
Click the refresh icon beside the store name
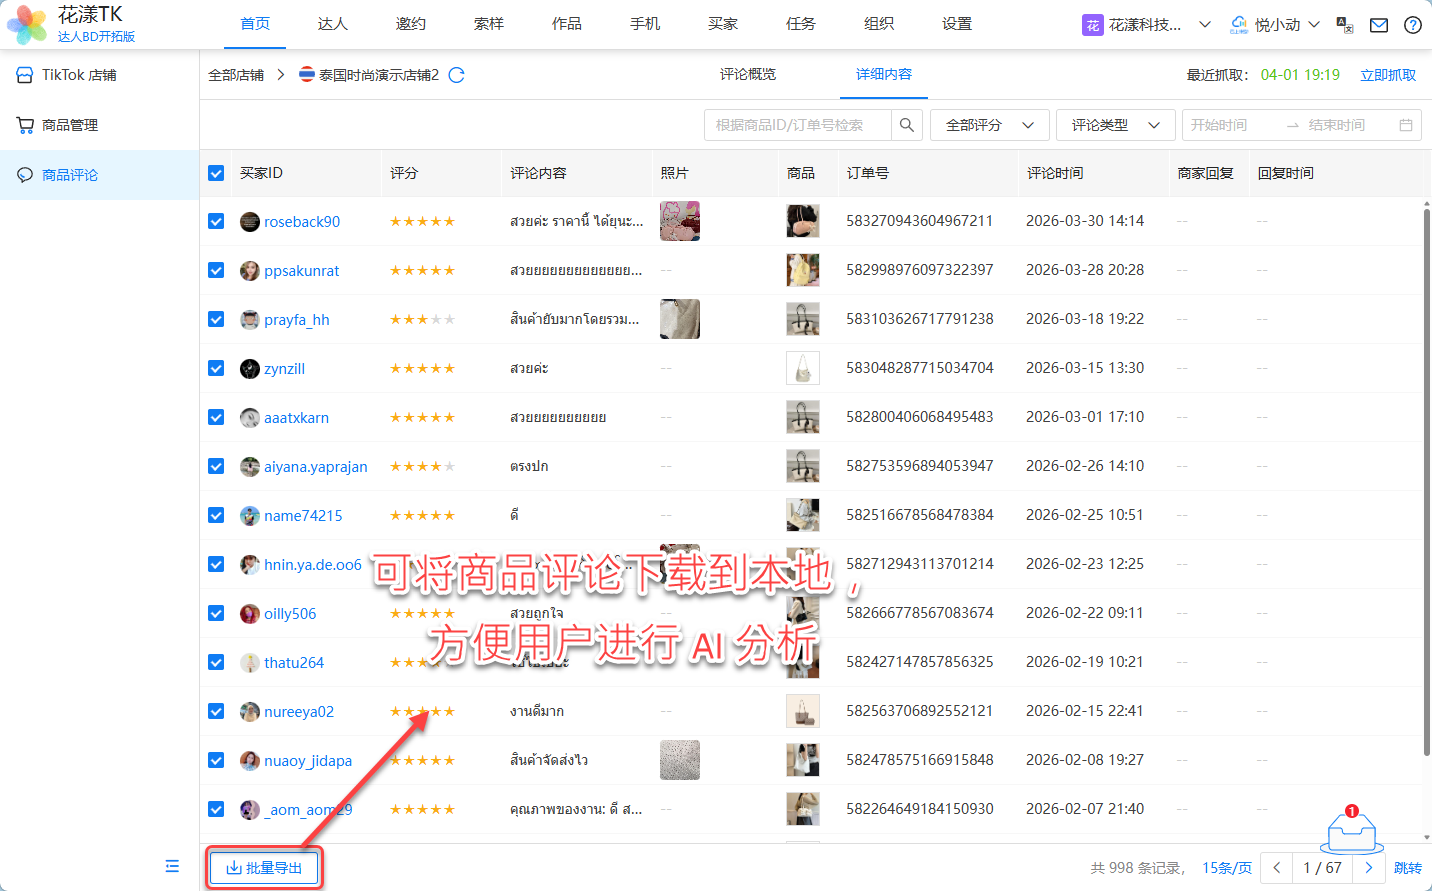(457, 75)
